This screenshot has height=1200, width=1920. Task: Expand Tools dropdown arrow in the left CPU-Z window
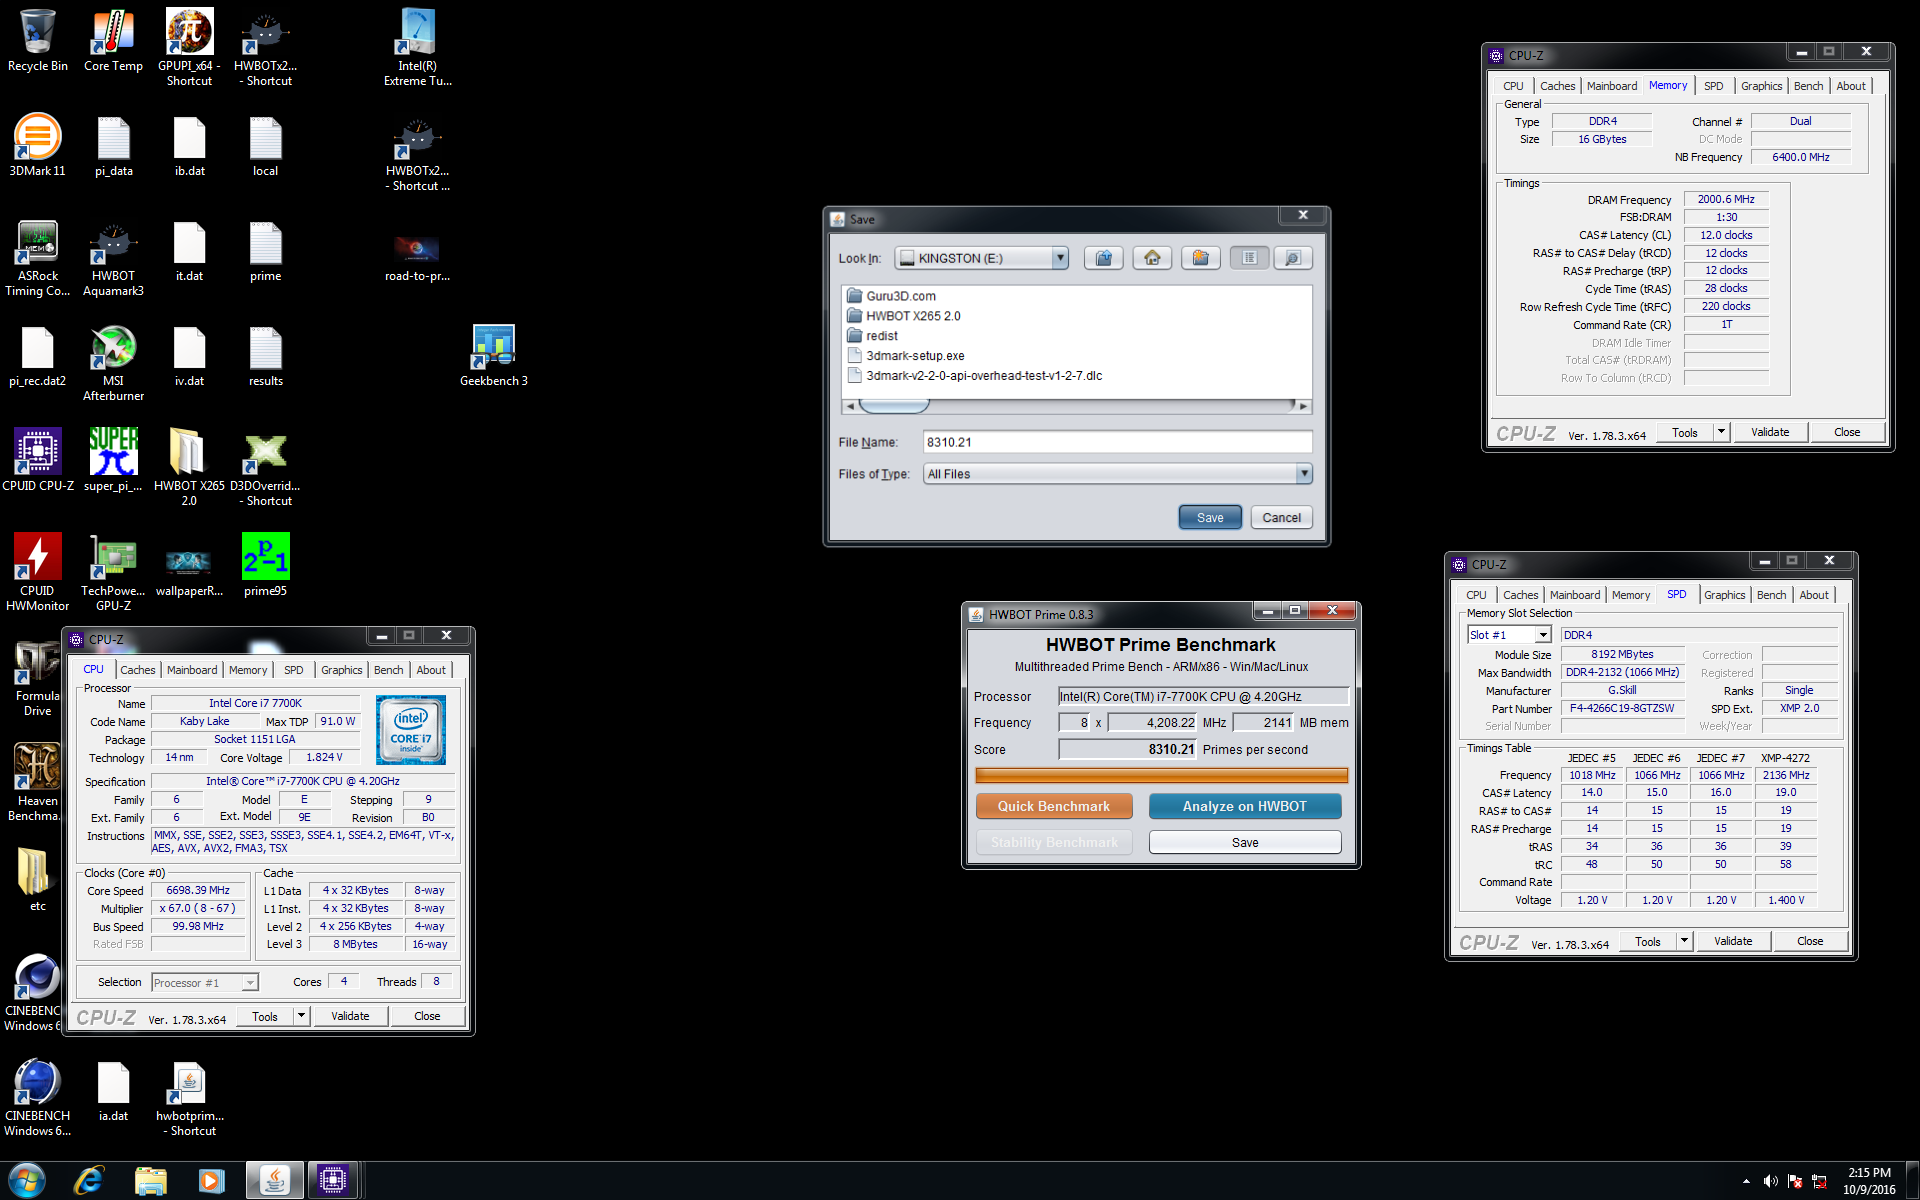point(301,1016)
